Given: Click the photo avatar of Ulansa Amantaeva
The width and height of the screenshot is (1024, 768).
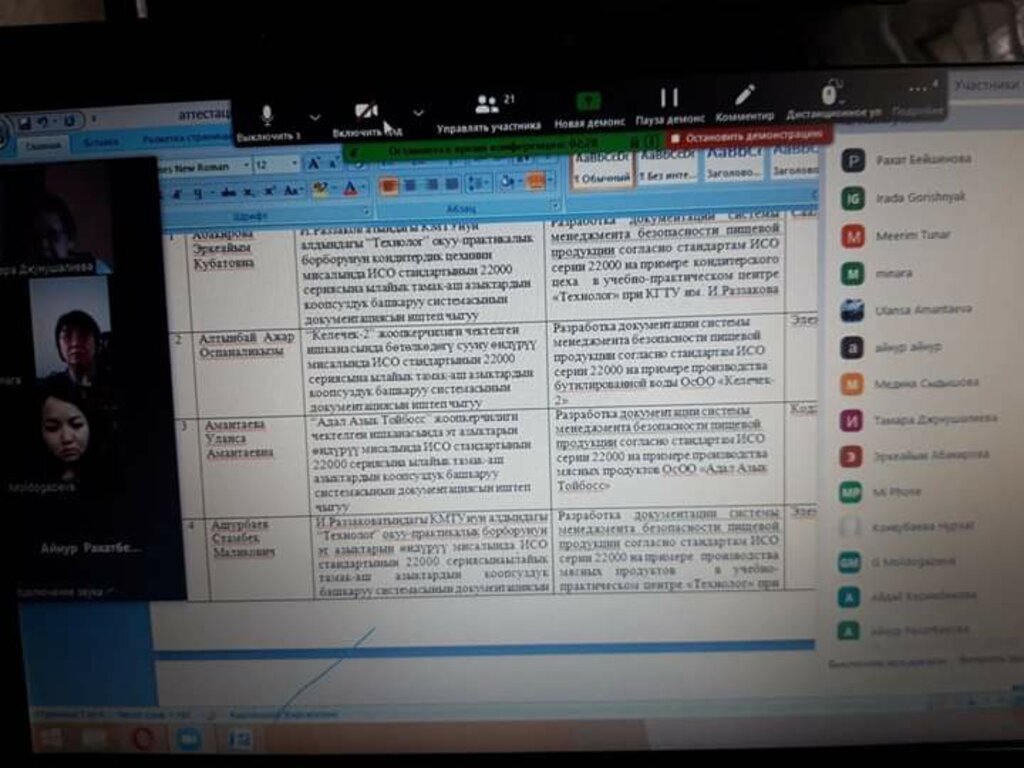Looking at the screenshot, I should pos(852,311).
